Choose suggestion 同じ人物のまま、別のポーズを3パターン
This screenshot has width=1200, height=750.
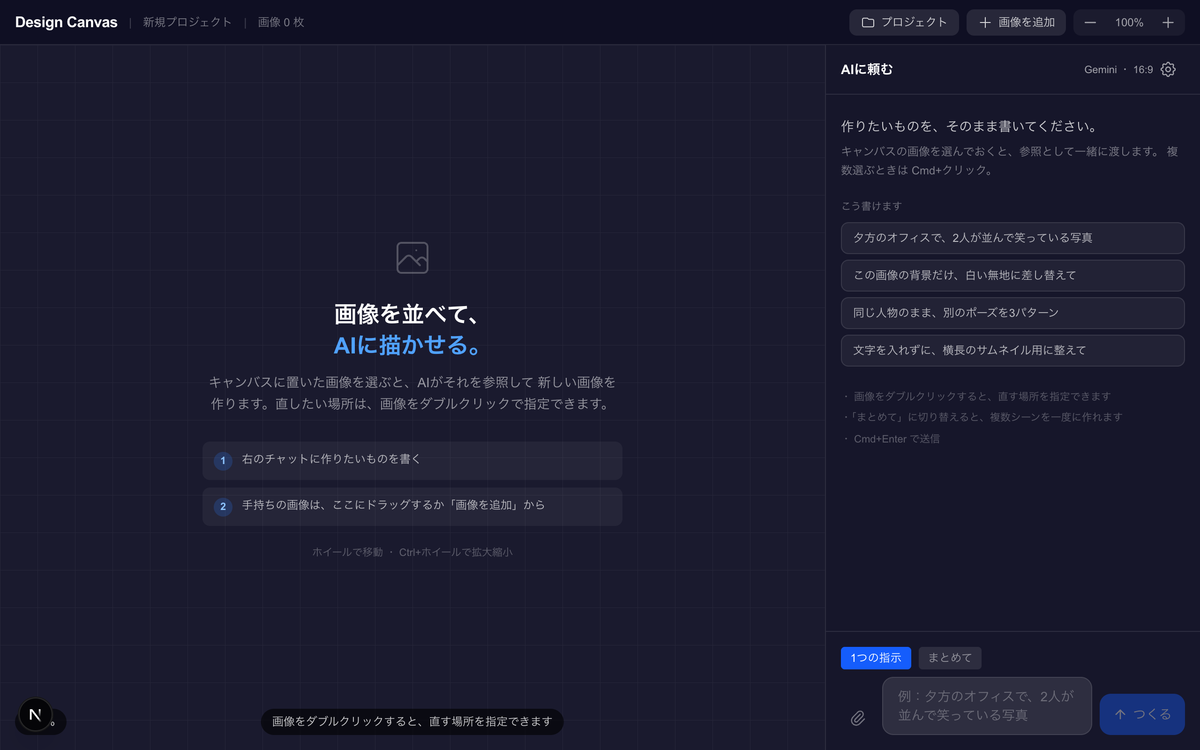tap(1013, 313)
